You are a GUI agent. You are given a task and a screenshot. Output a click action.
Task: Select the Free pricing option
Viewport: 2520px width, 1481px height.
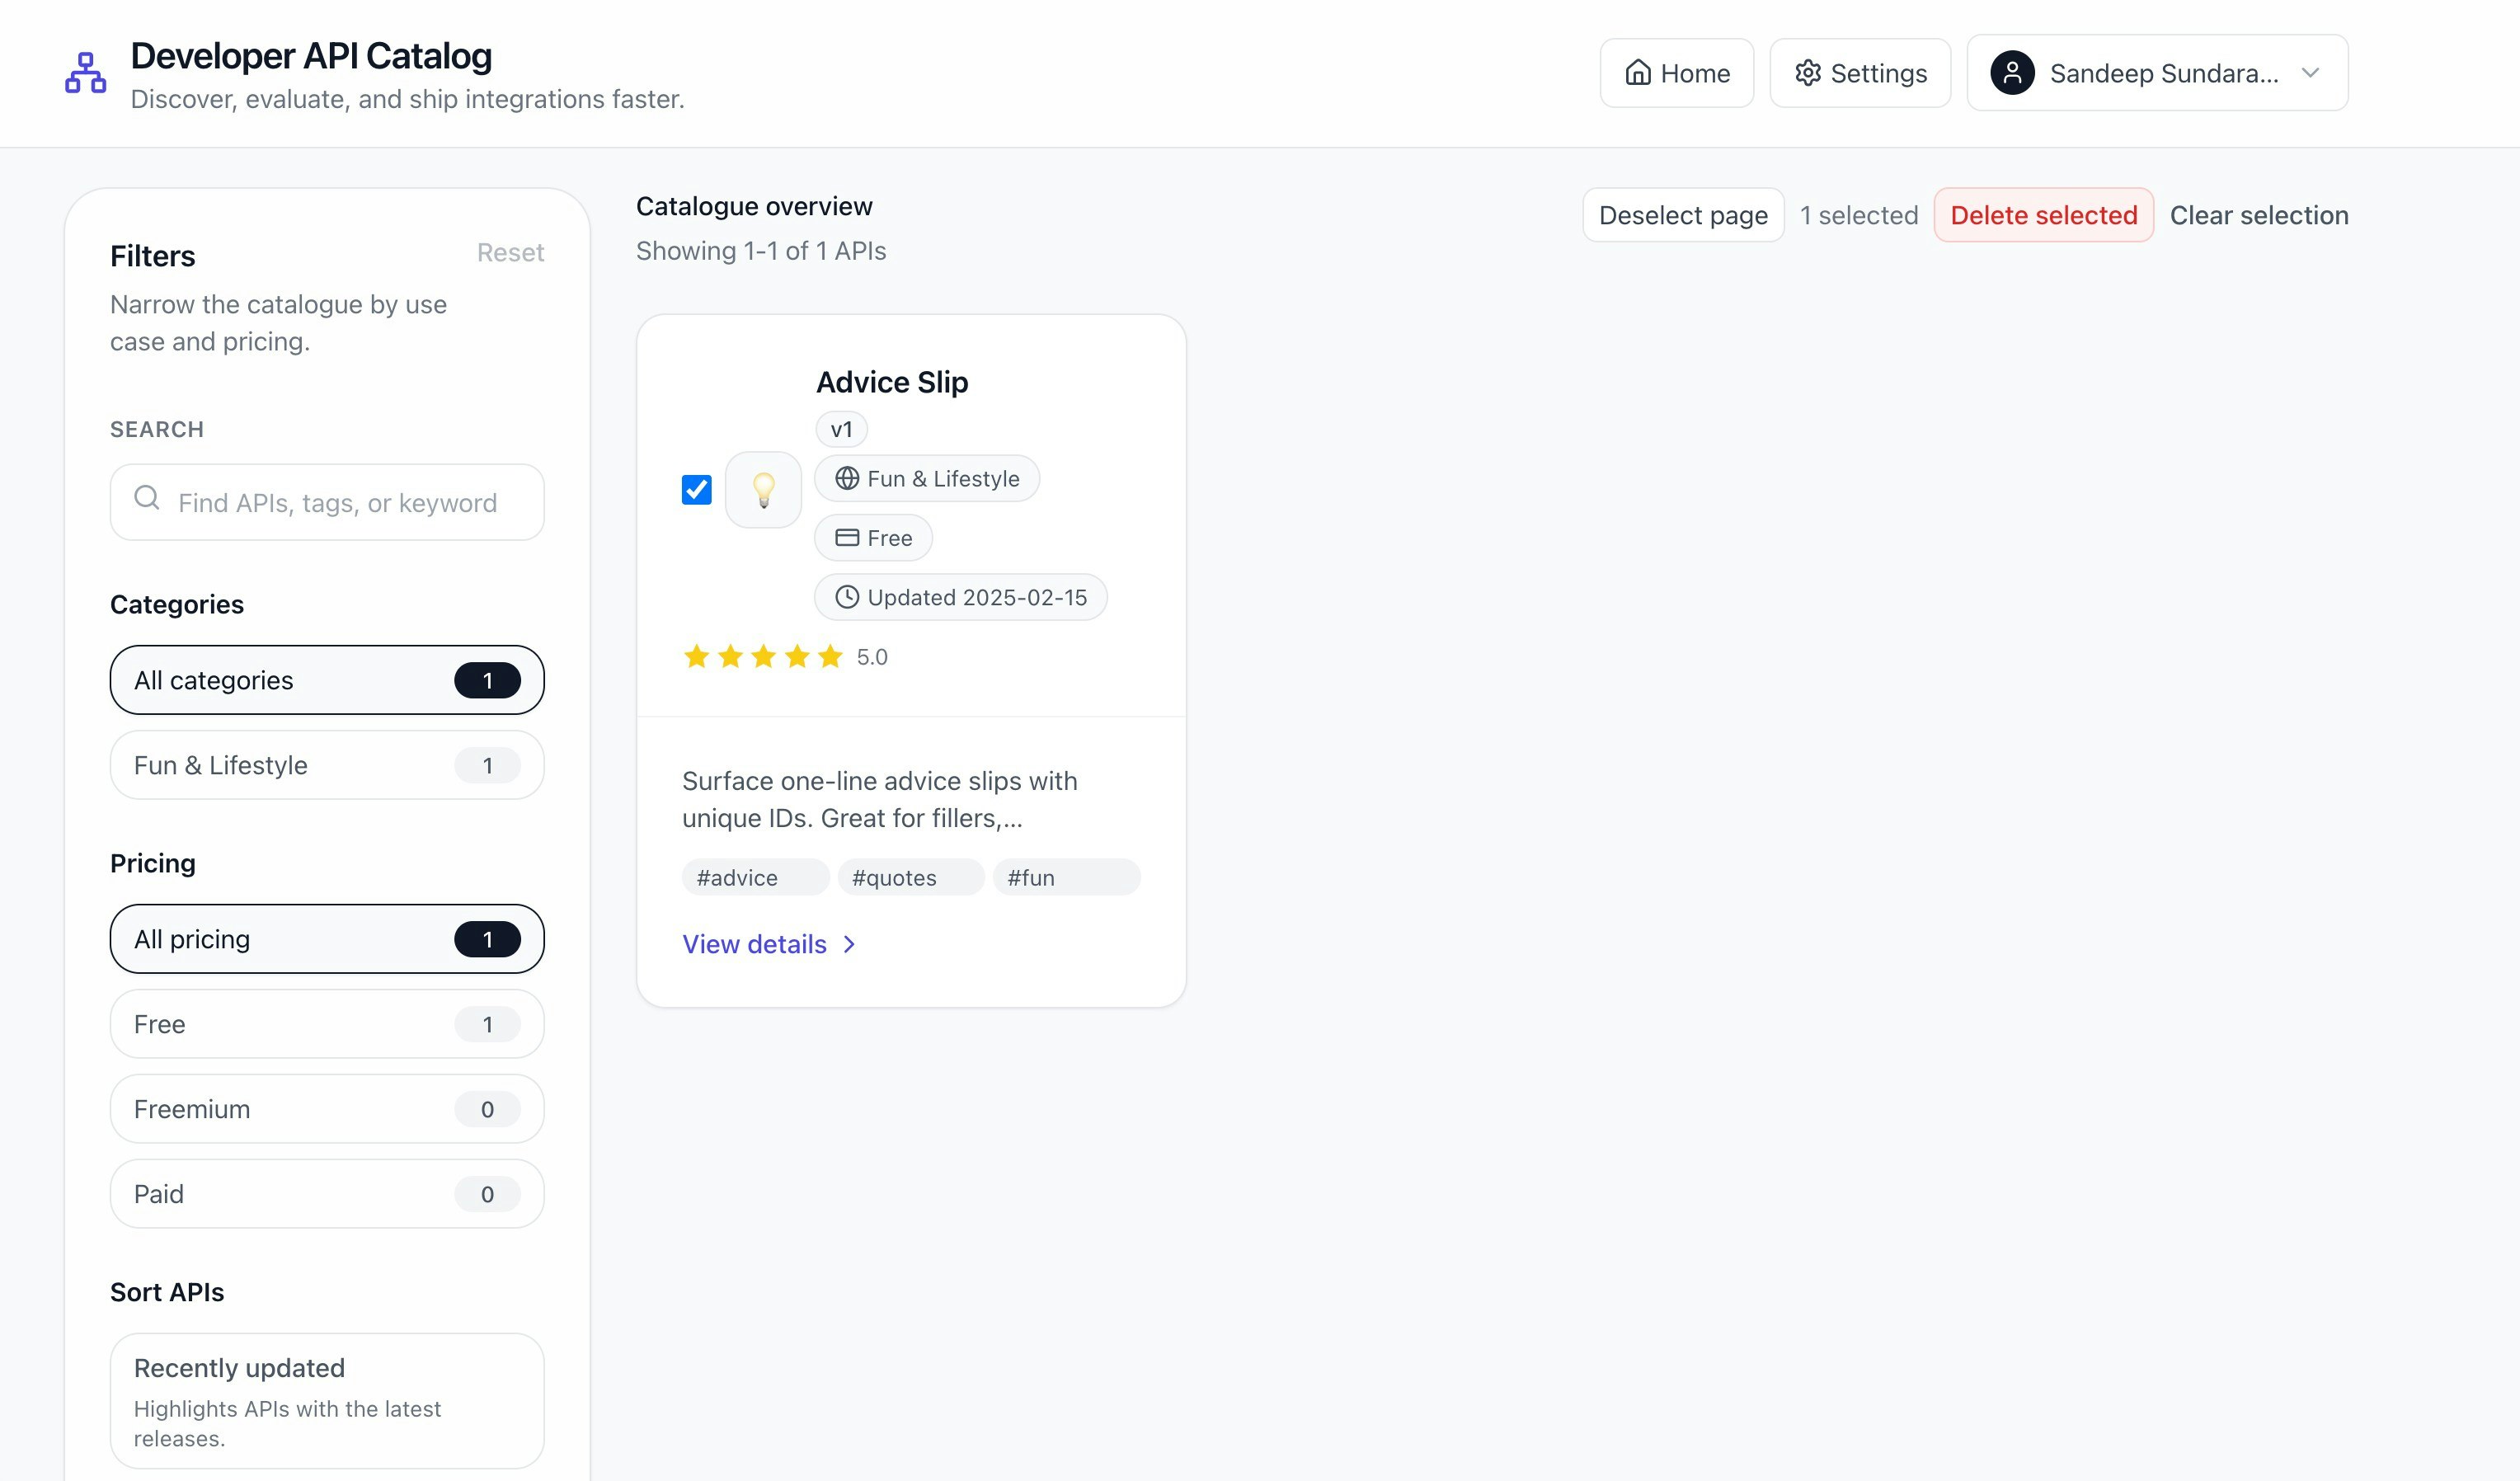[327, 1024]
